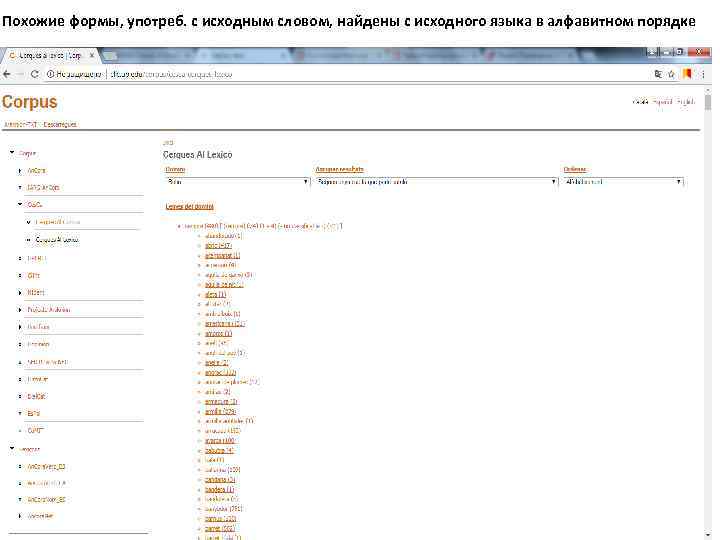
Task: Open the Chrome three-dot menu
Action: click(x=703, y=74)
